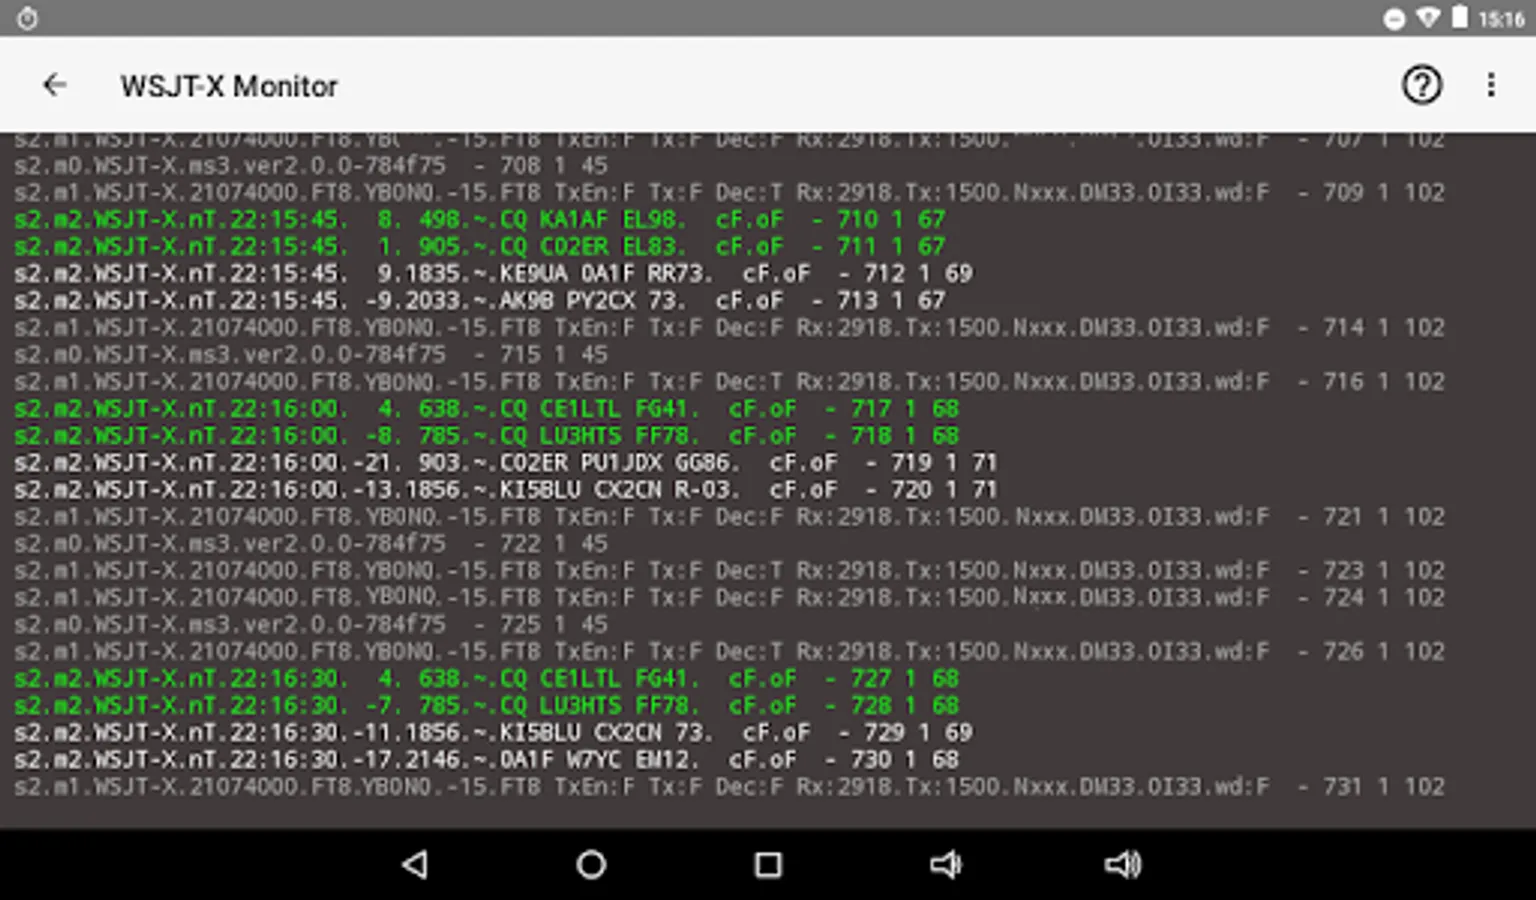Select the status log line numbered 714
This screenshot has width=1536, height=900.
(x=729, y=327)
